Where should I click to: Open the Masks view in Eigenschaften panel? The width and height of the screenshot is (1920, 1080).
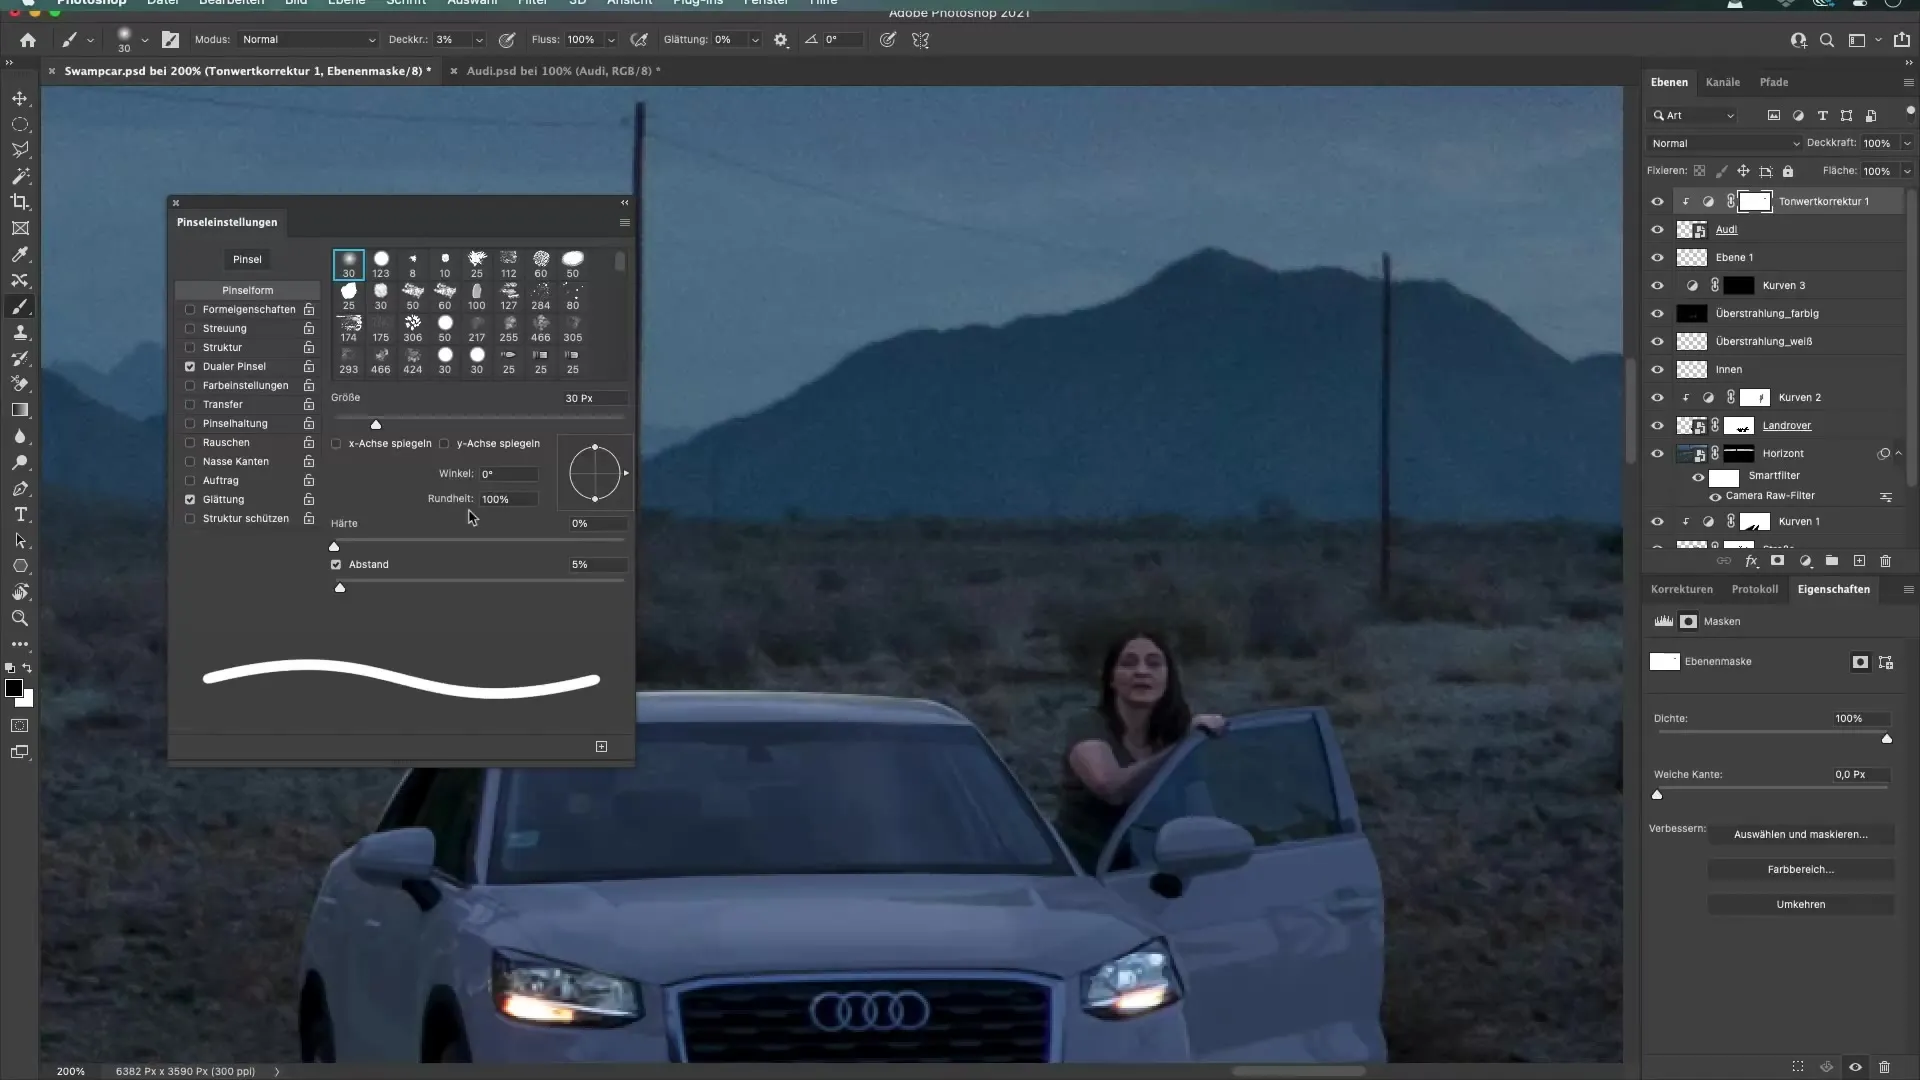[1688, 621]
